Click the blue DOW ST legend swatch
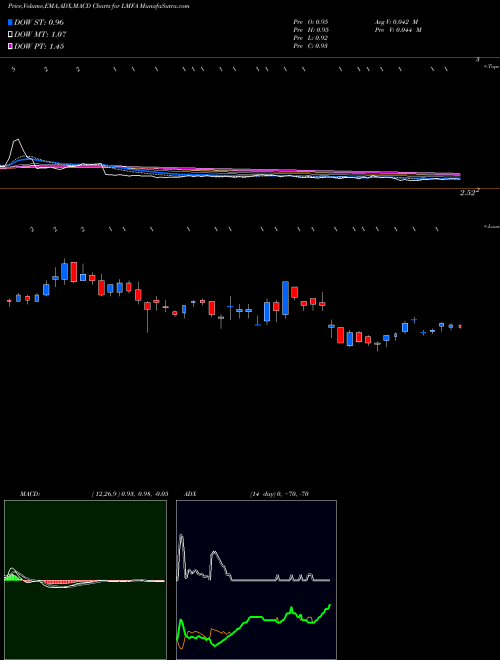 pos(10,22)
